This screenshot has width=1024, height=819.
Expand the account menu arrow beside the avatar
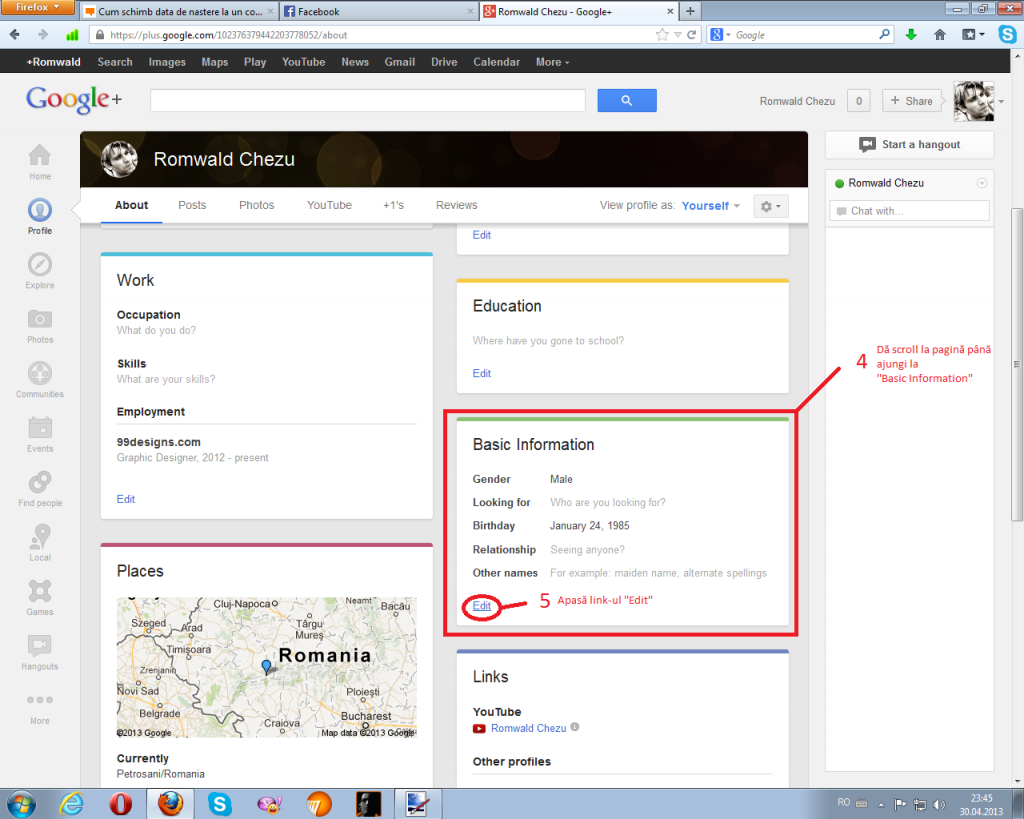point(1000,101)
